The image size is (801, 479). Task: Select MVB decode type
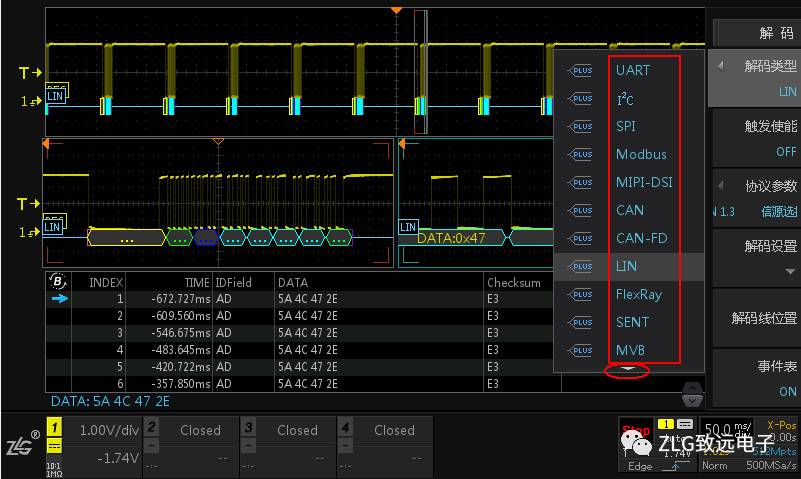(x=630, y=350)
